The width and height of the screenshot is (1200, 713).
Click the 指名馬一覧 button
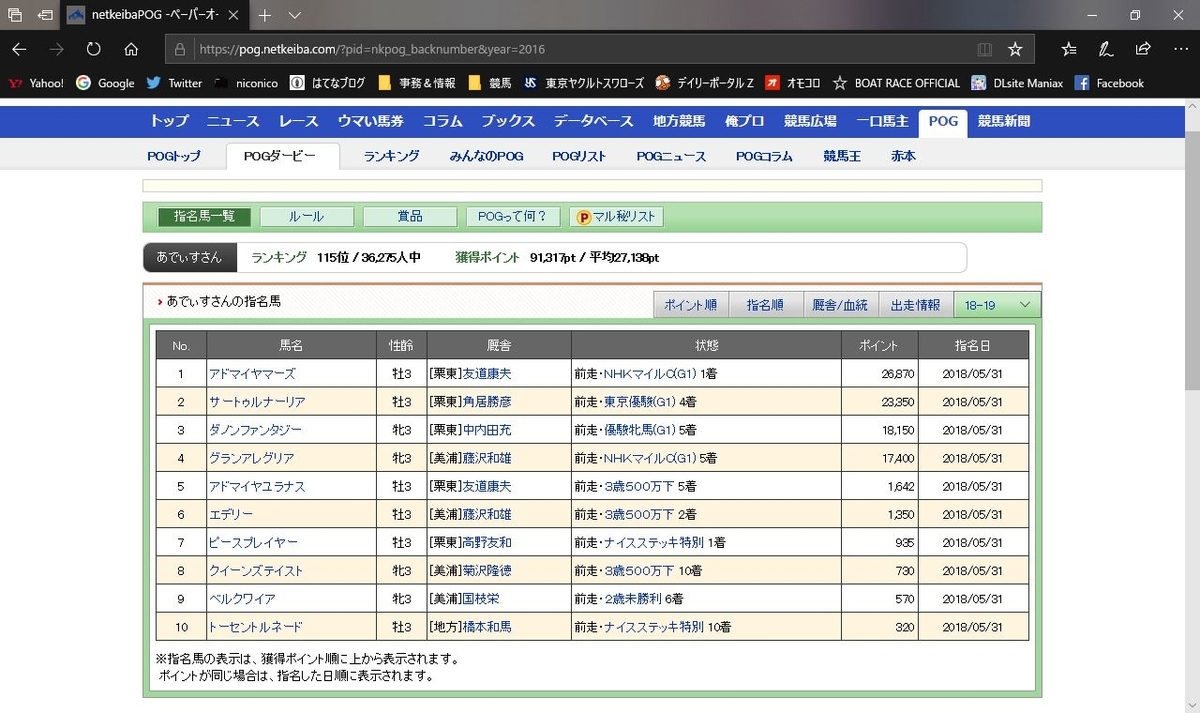tap(204, 217)
